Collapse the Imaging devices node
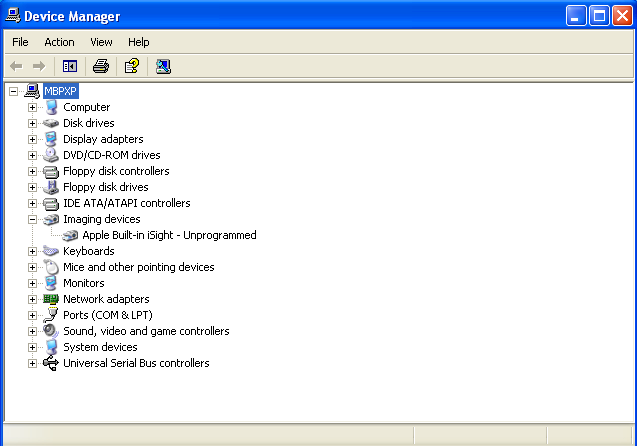The height and width of the screenshot is (446, 637). click(x=32, y=219)
